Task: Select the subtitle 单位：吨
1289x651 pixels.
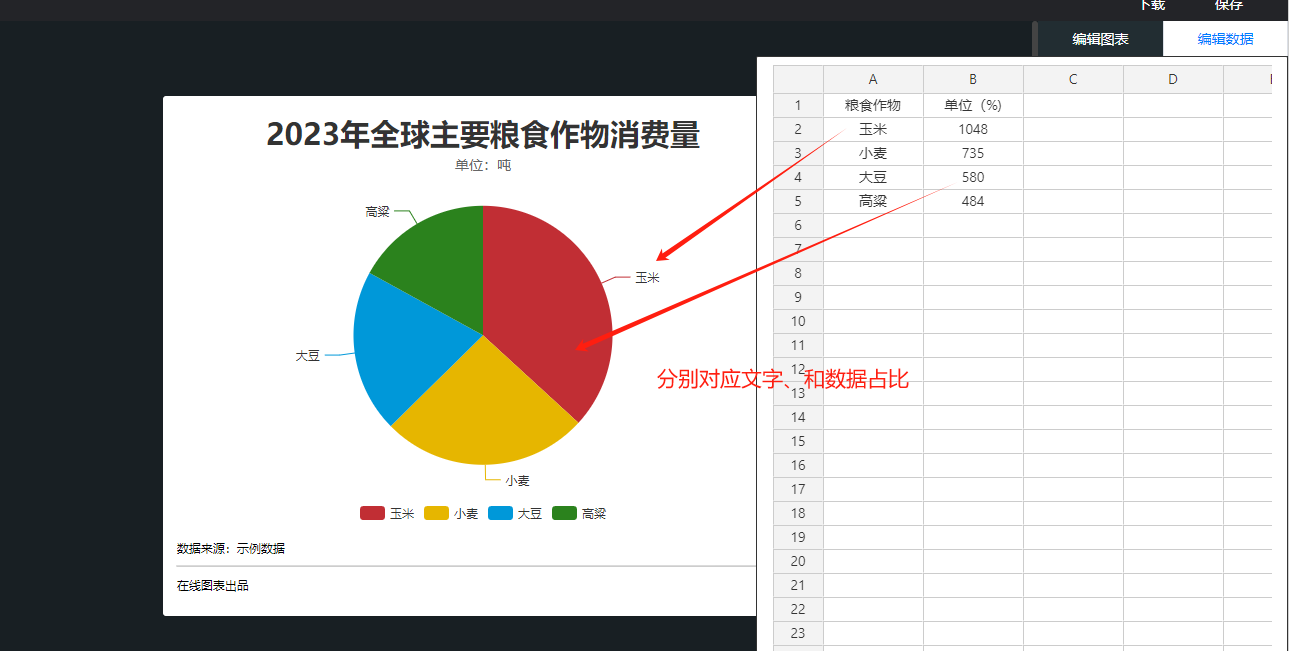Action: 483,165
